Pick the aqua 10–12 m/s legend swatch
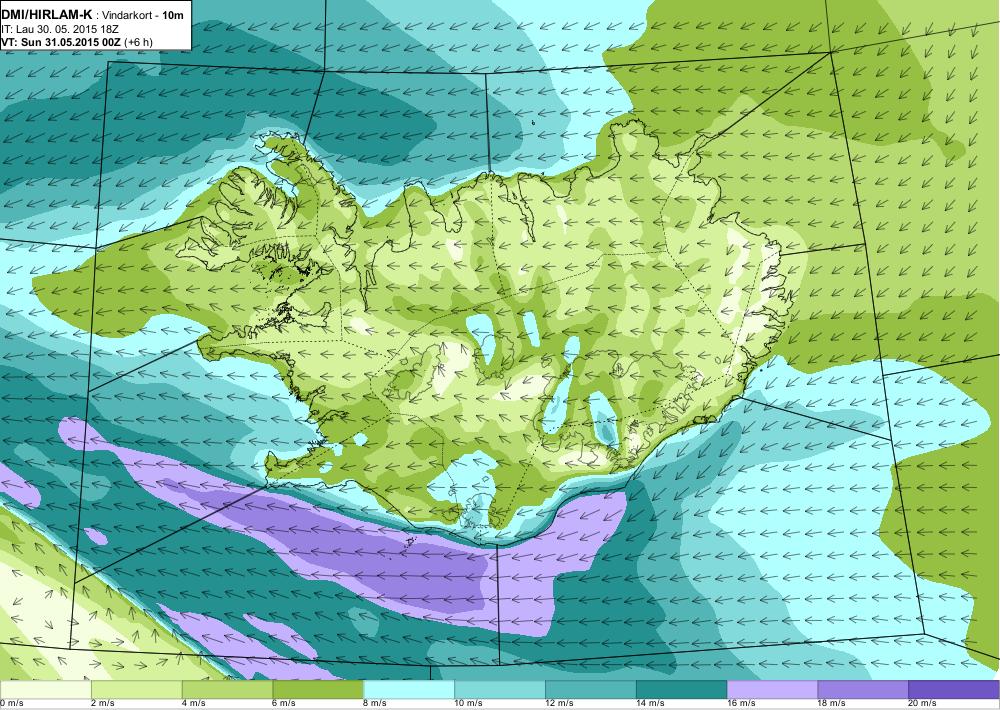1000x710 pixels. point(499,690)
